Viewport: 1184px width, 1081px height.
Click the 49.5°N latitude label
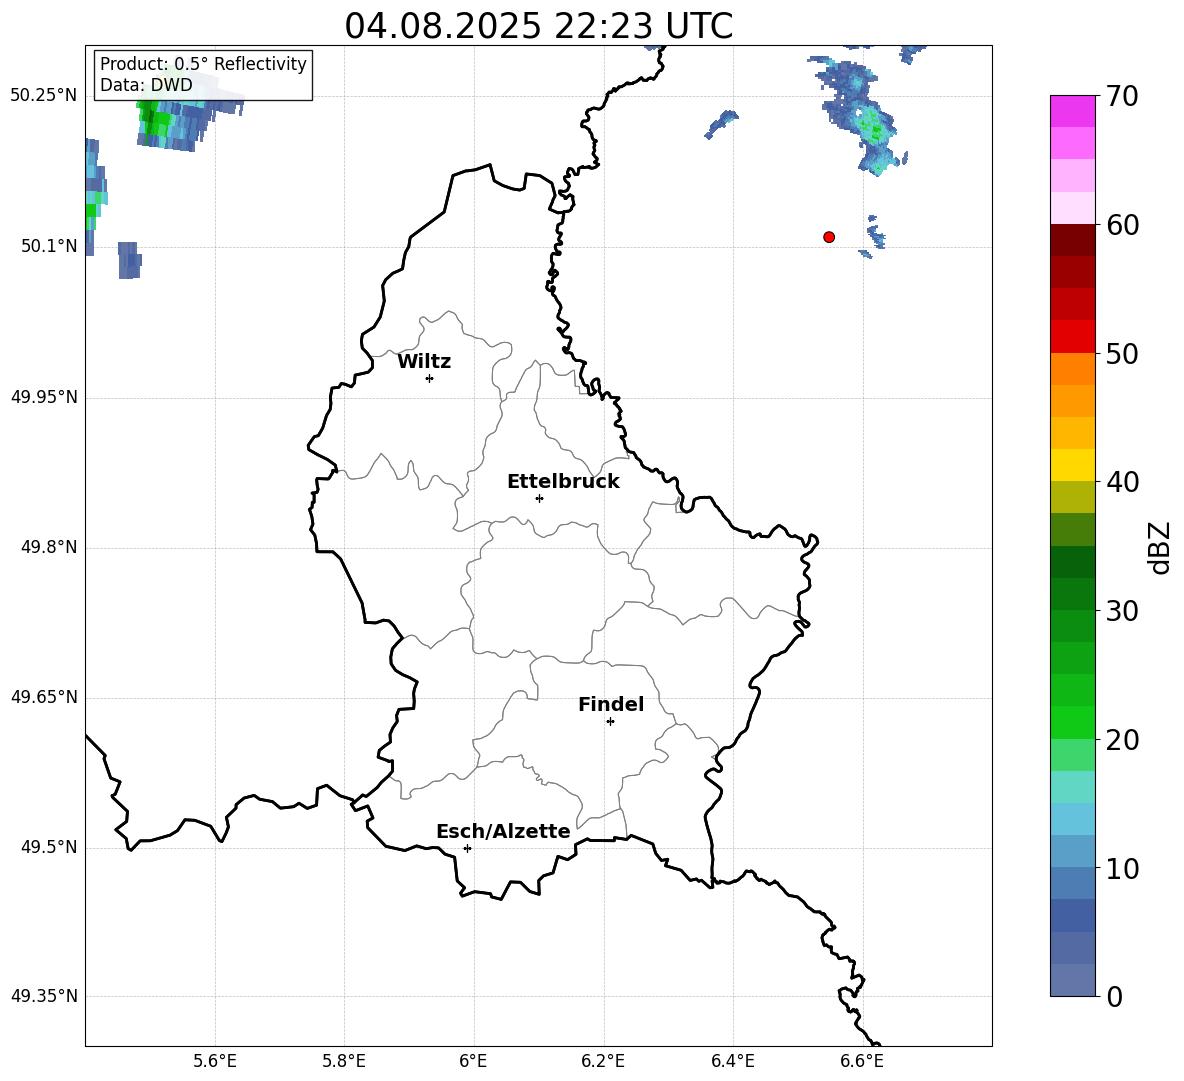(49, 847)
